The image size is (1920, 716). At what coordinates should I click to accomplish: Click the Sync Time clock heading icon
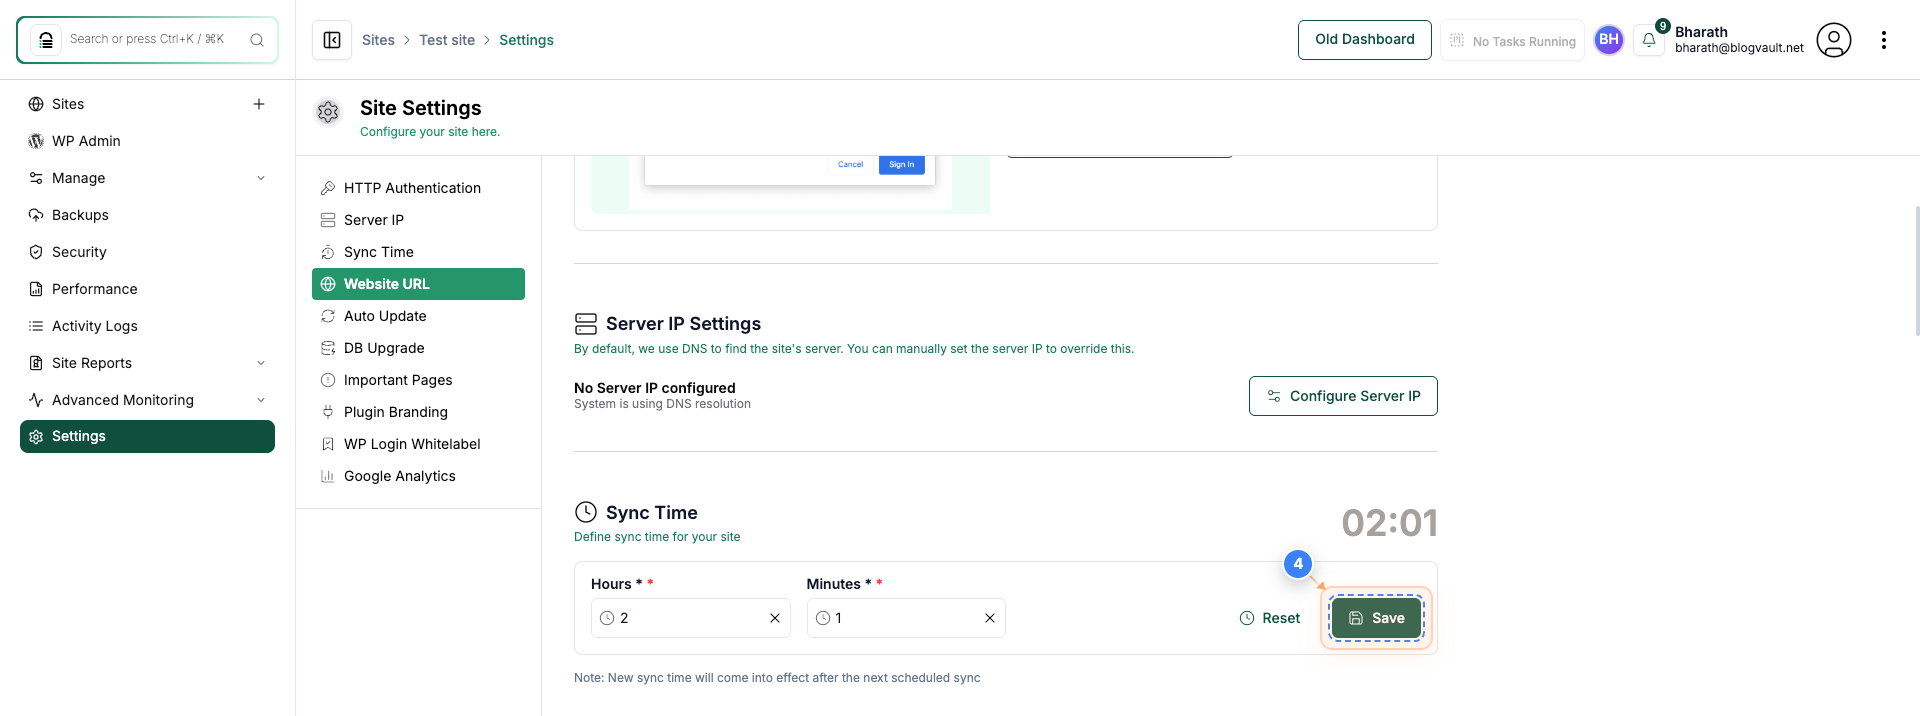point(586,512)
